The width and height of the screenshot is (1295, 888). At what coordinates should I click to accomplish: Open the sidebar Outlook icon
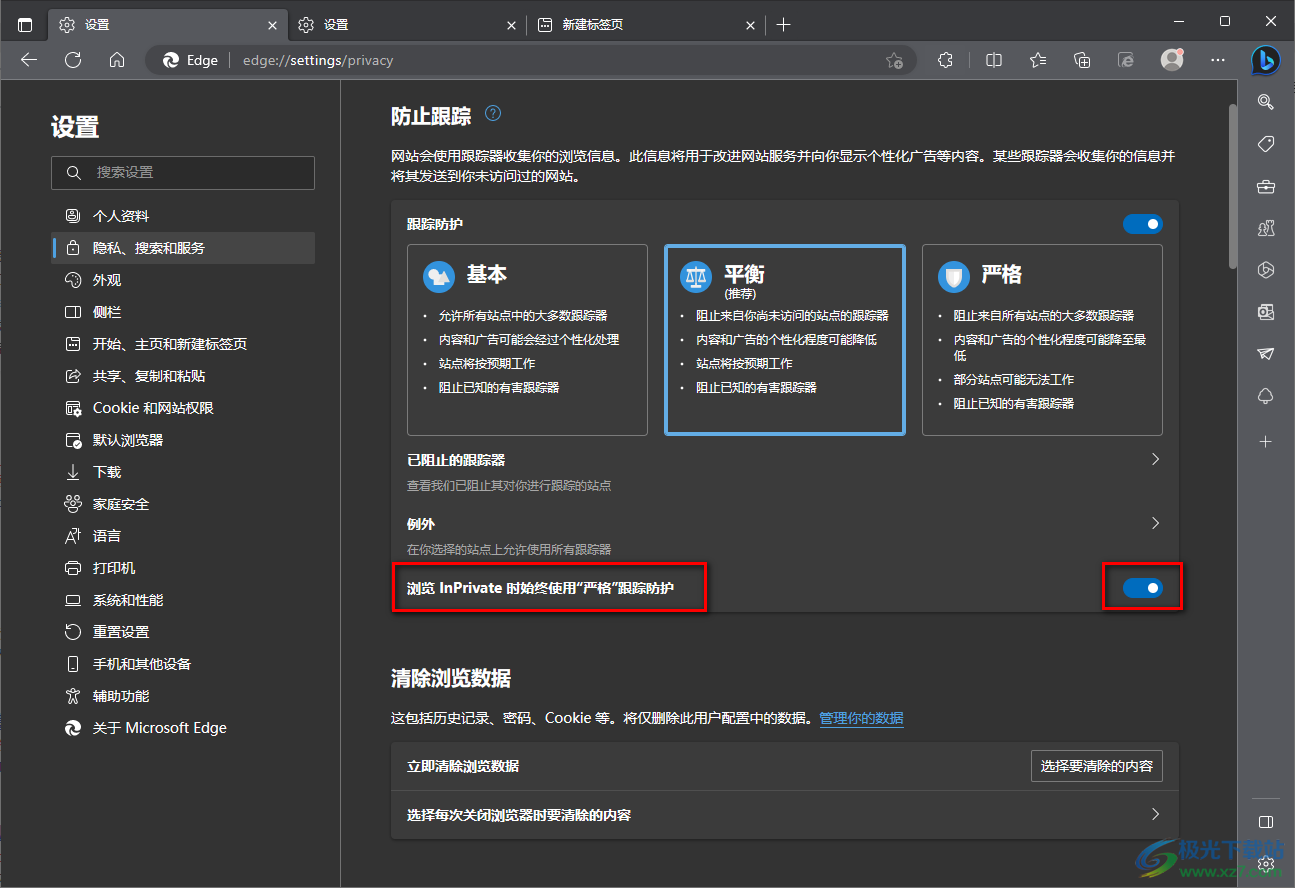1265,312
